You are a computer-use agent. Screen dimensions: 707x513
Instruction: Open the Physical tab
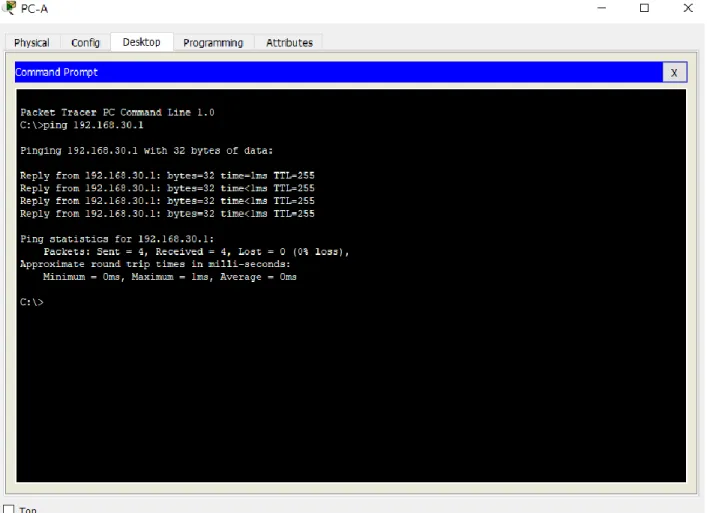click(x=32, y=42)
